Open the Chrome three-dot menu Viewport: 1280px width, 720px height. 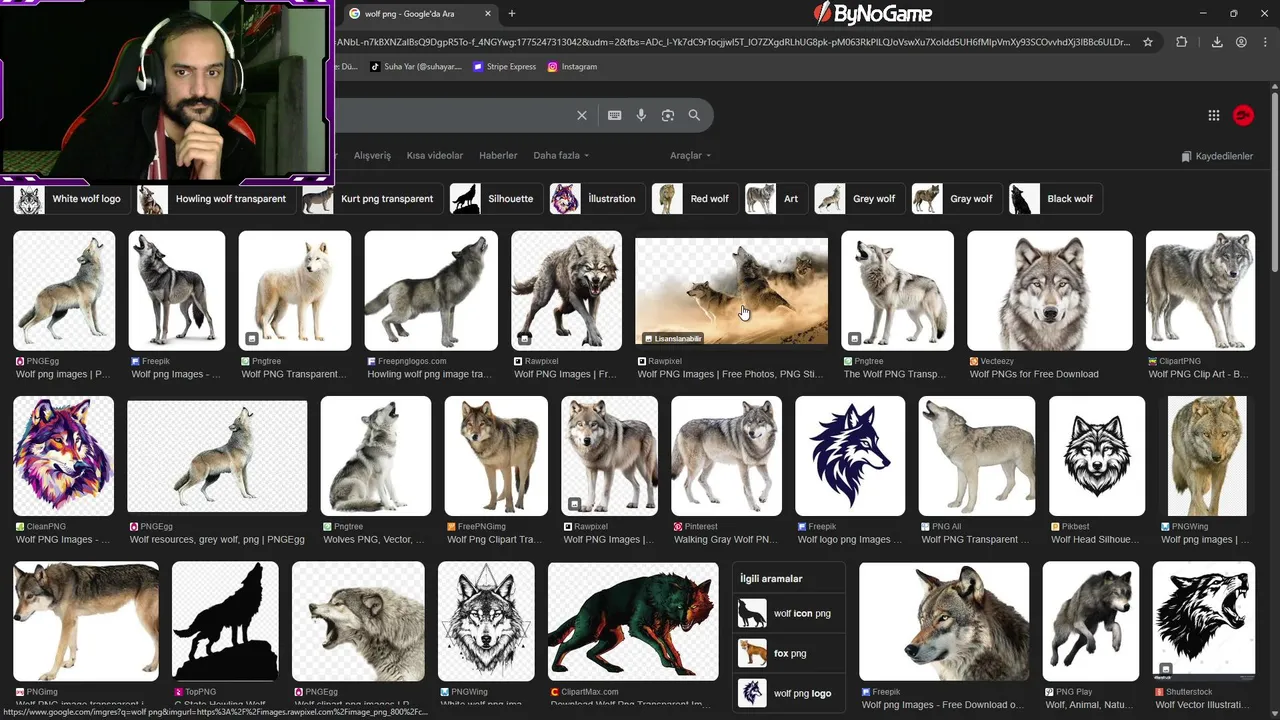click(1264, 42)
